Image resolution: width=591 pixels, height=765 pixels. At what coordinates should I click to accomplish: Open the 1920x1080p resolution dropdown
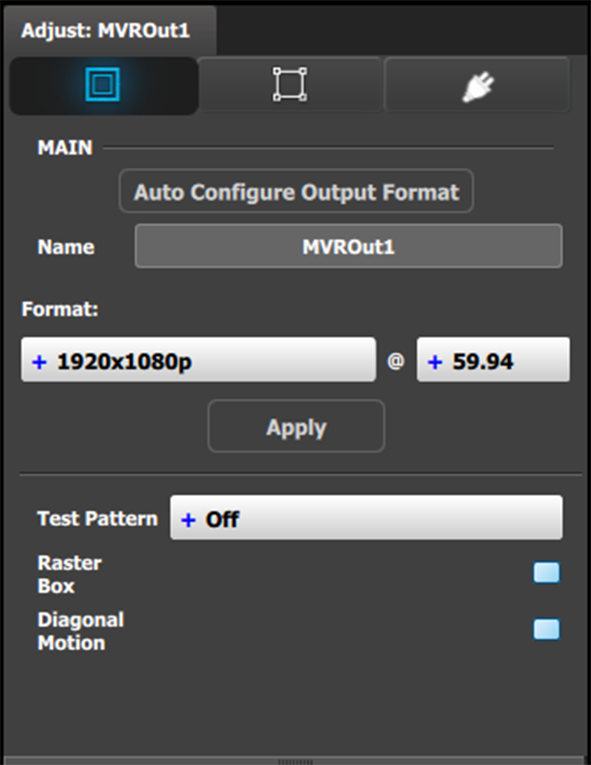pos(199,360)
